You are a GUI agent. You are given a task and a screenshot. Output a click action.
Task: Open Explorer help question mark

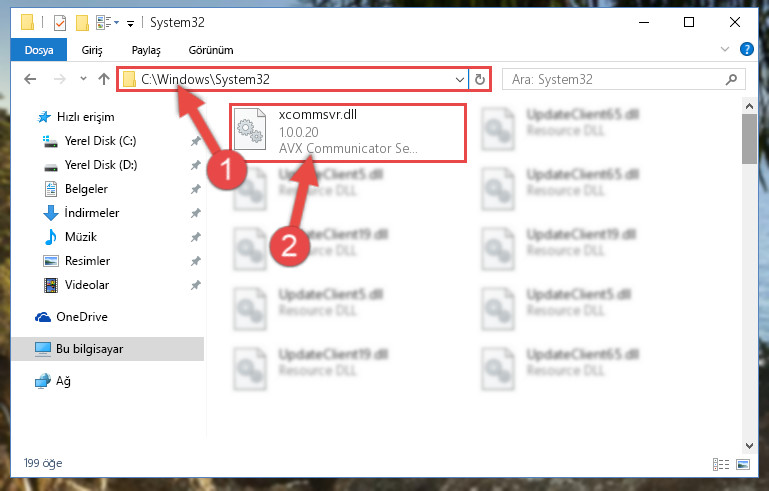coord(746,49)
